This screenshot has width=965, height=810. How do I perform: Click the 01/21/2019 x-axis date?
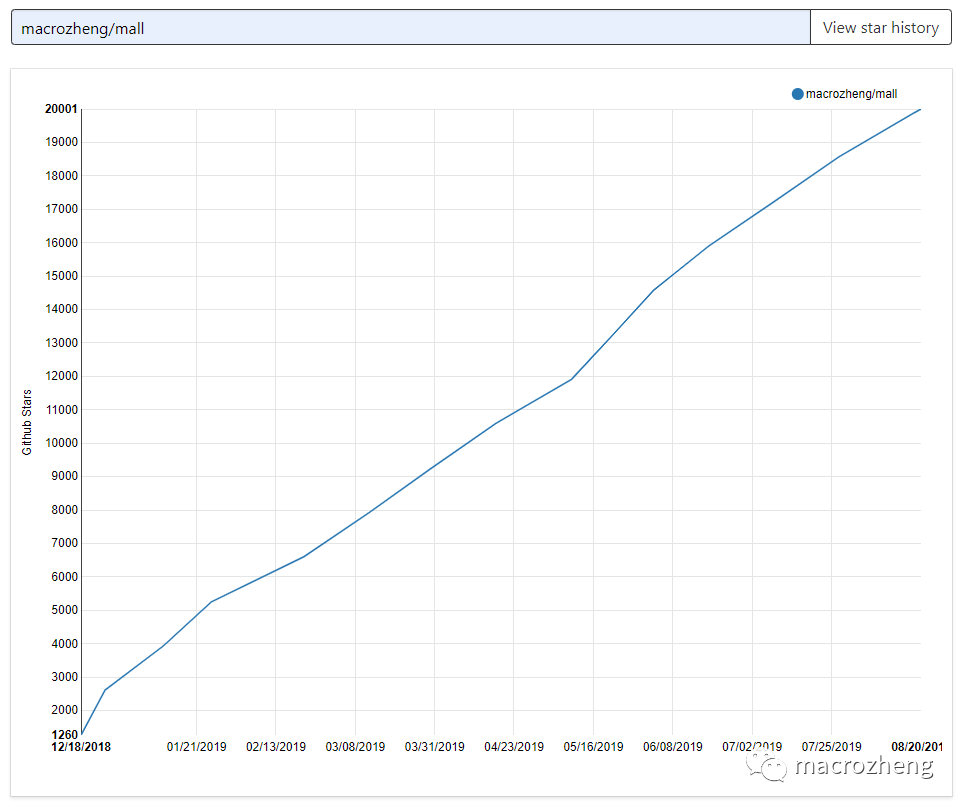point(196,747)
